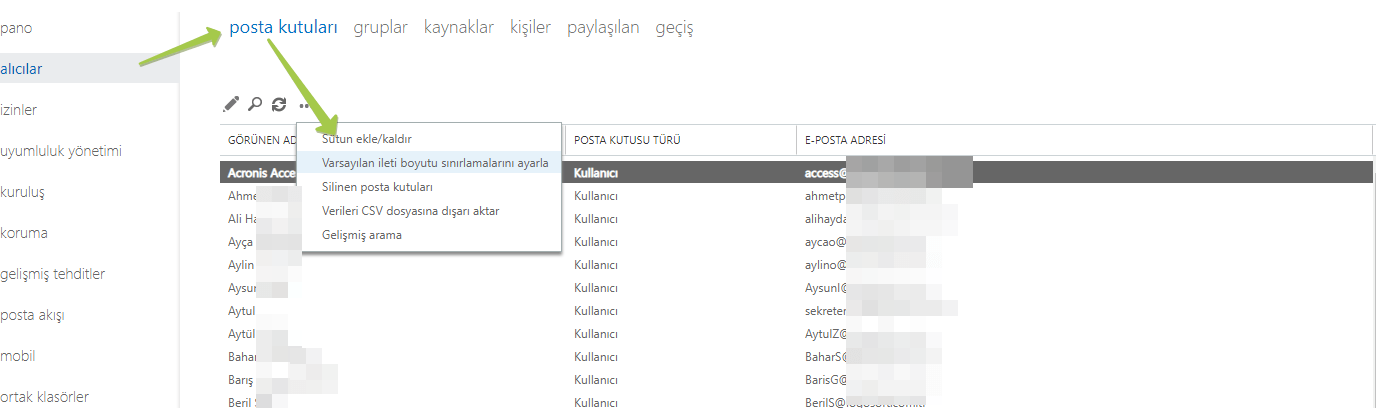1376x408 pixels.
Task: Select the Acronis Access mailbox row
Action: pyautogui.click(x=796, y=172)
